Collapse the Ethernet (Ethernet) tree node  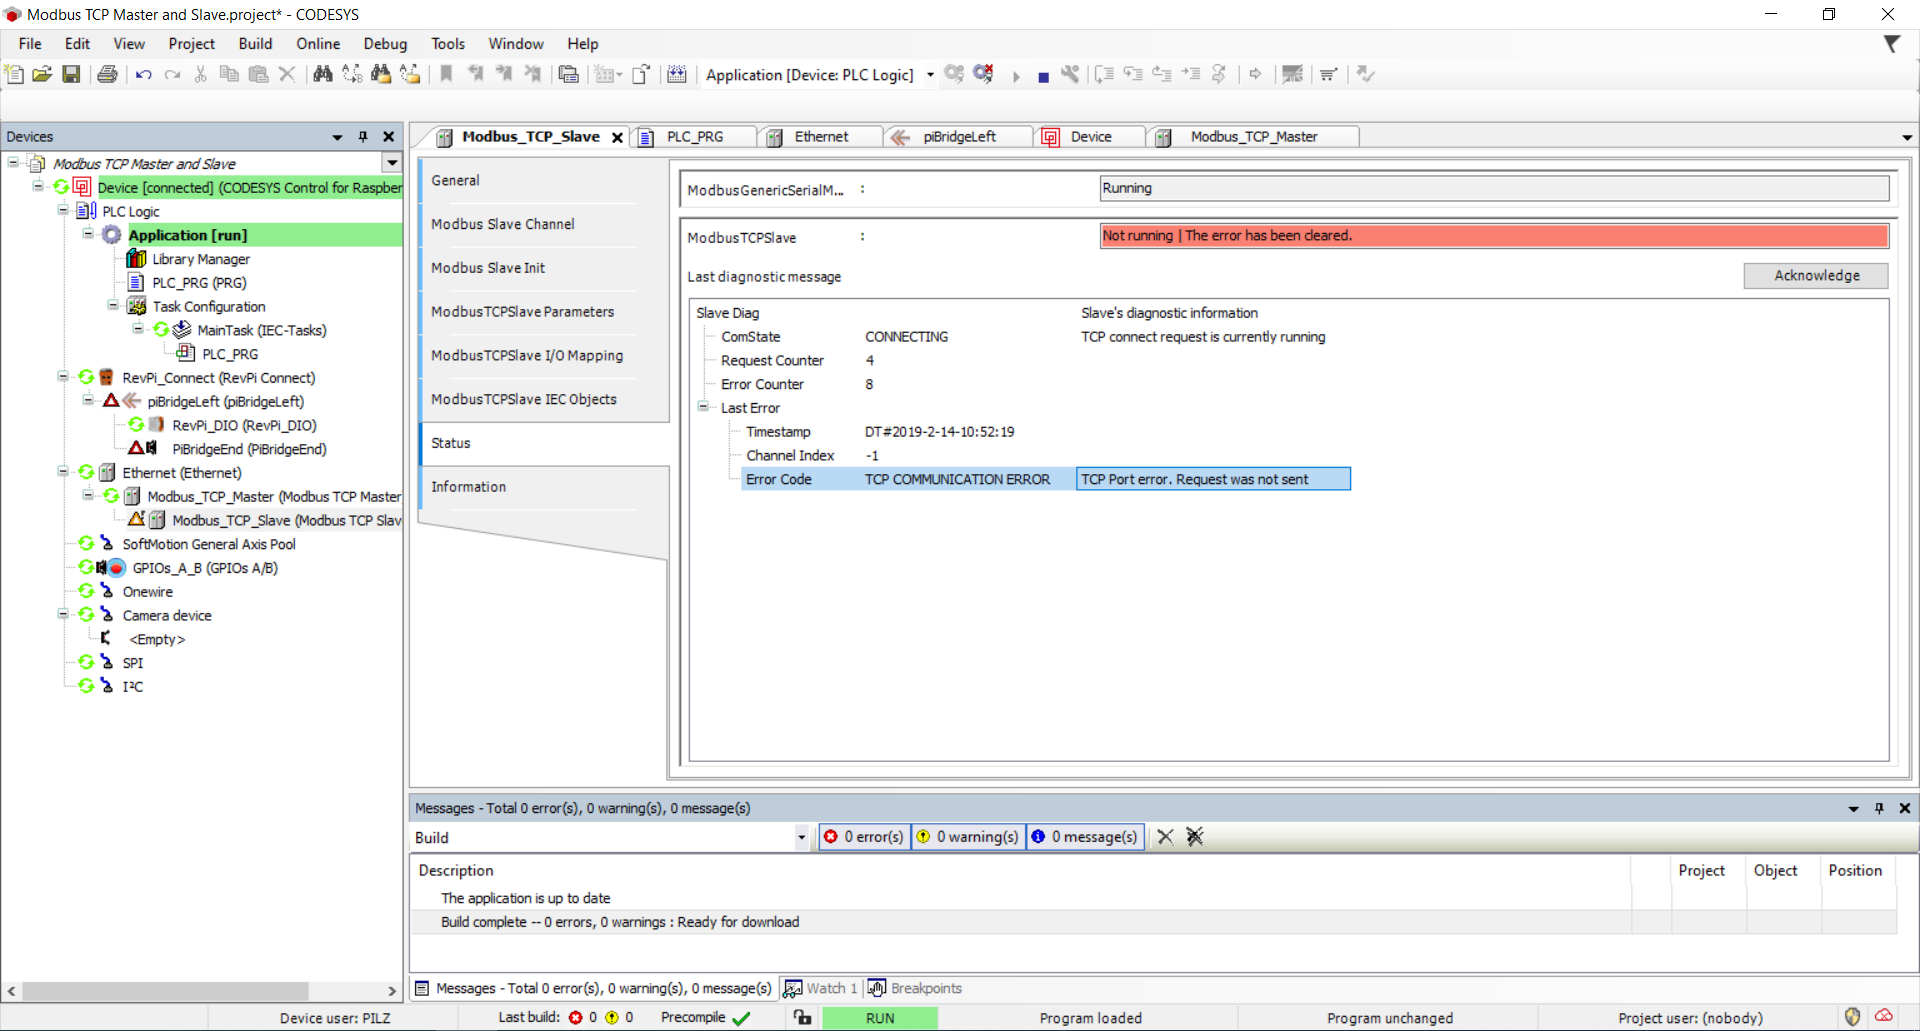(63, 472)
